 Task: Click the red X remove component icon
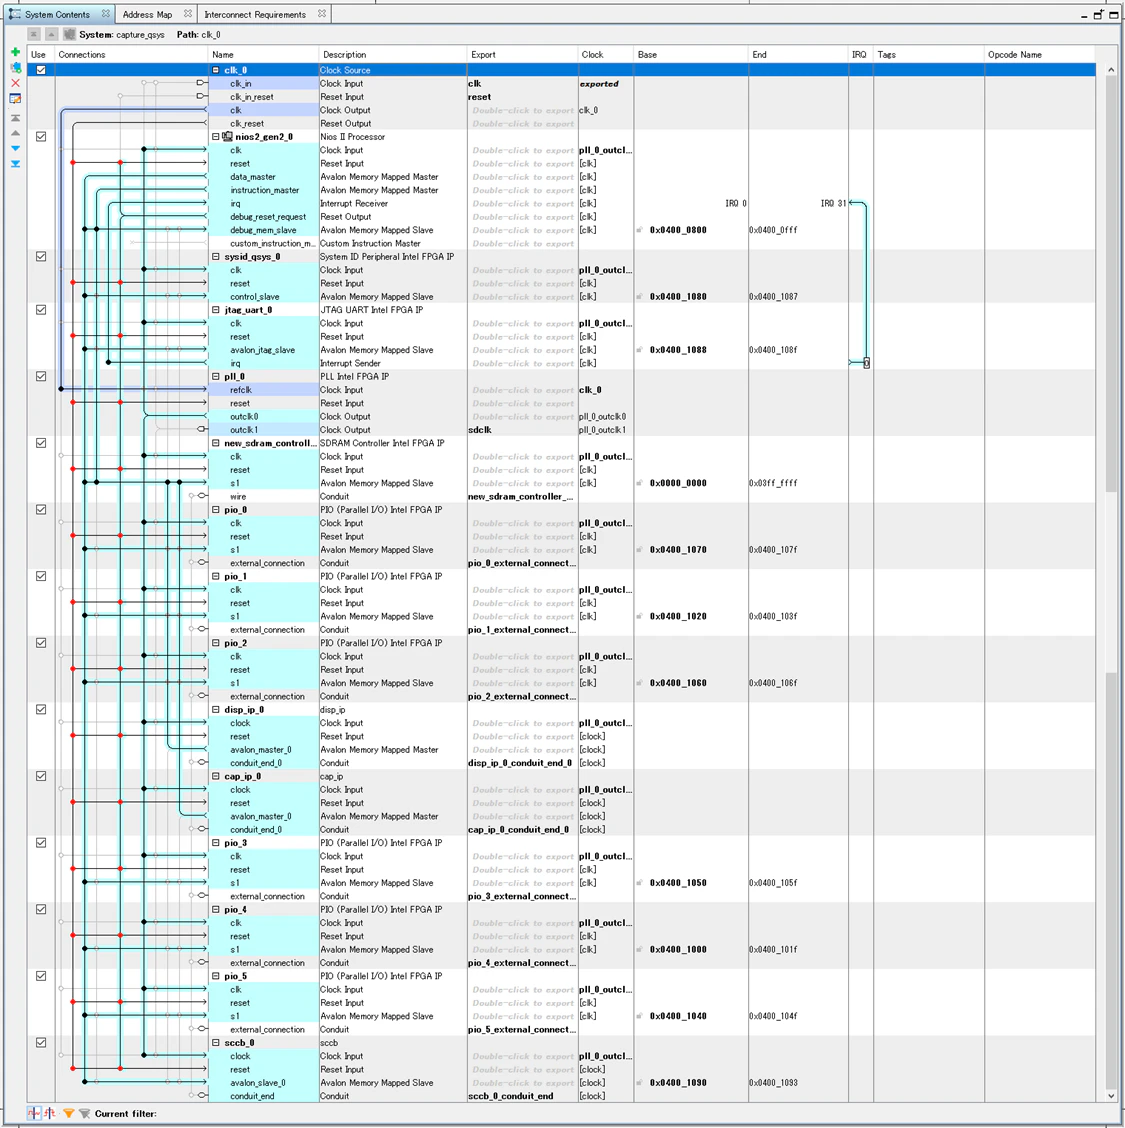[15, 83]
